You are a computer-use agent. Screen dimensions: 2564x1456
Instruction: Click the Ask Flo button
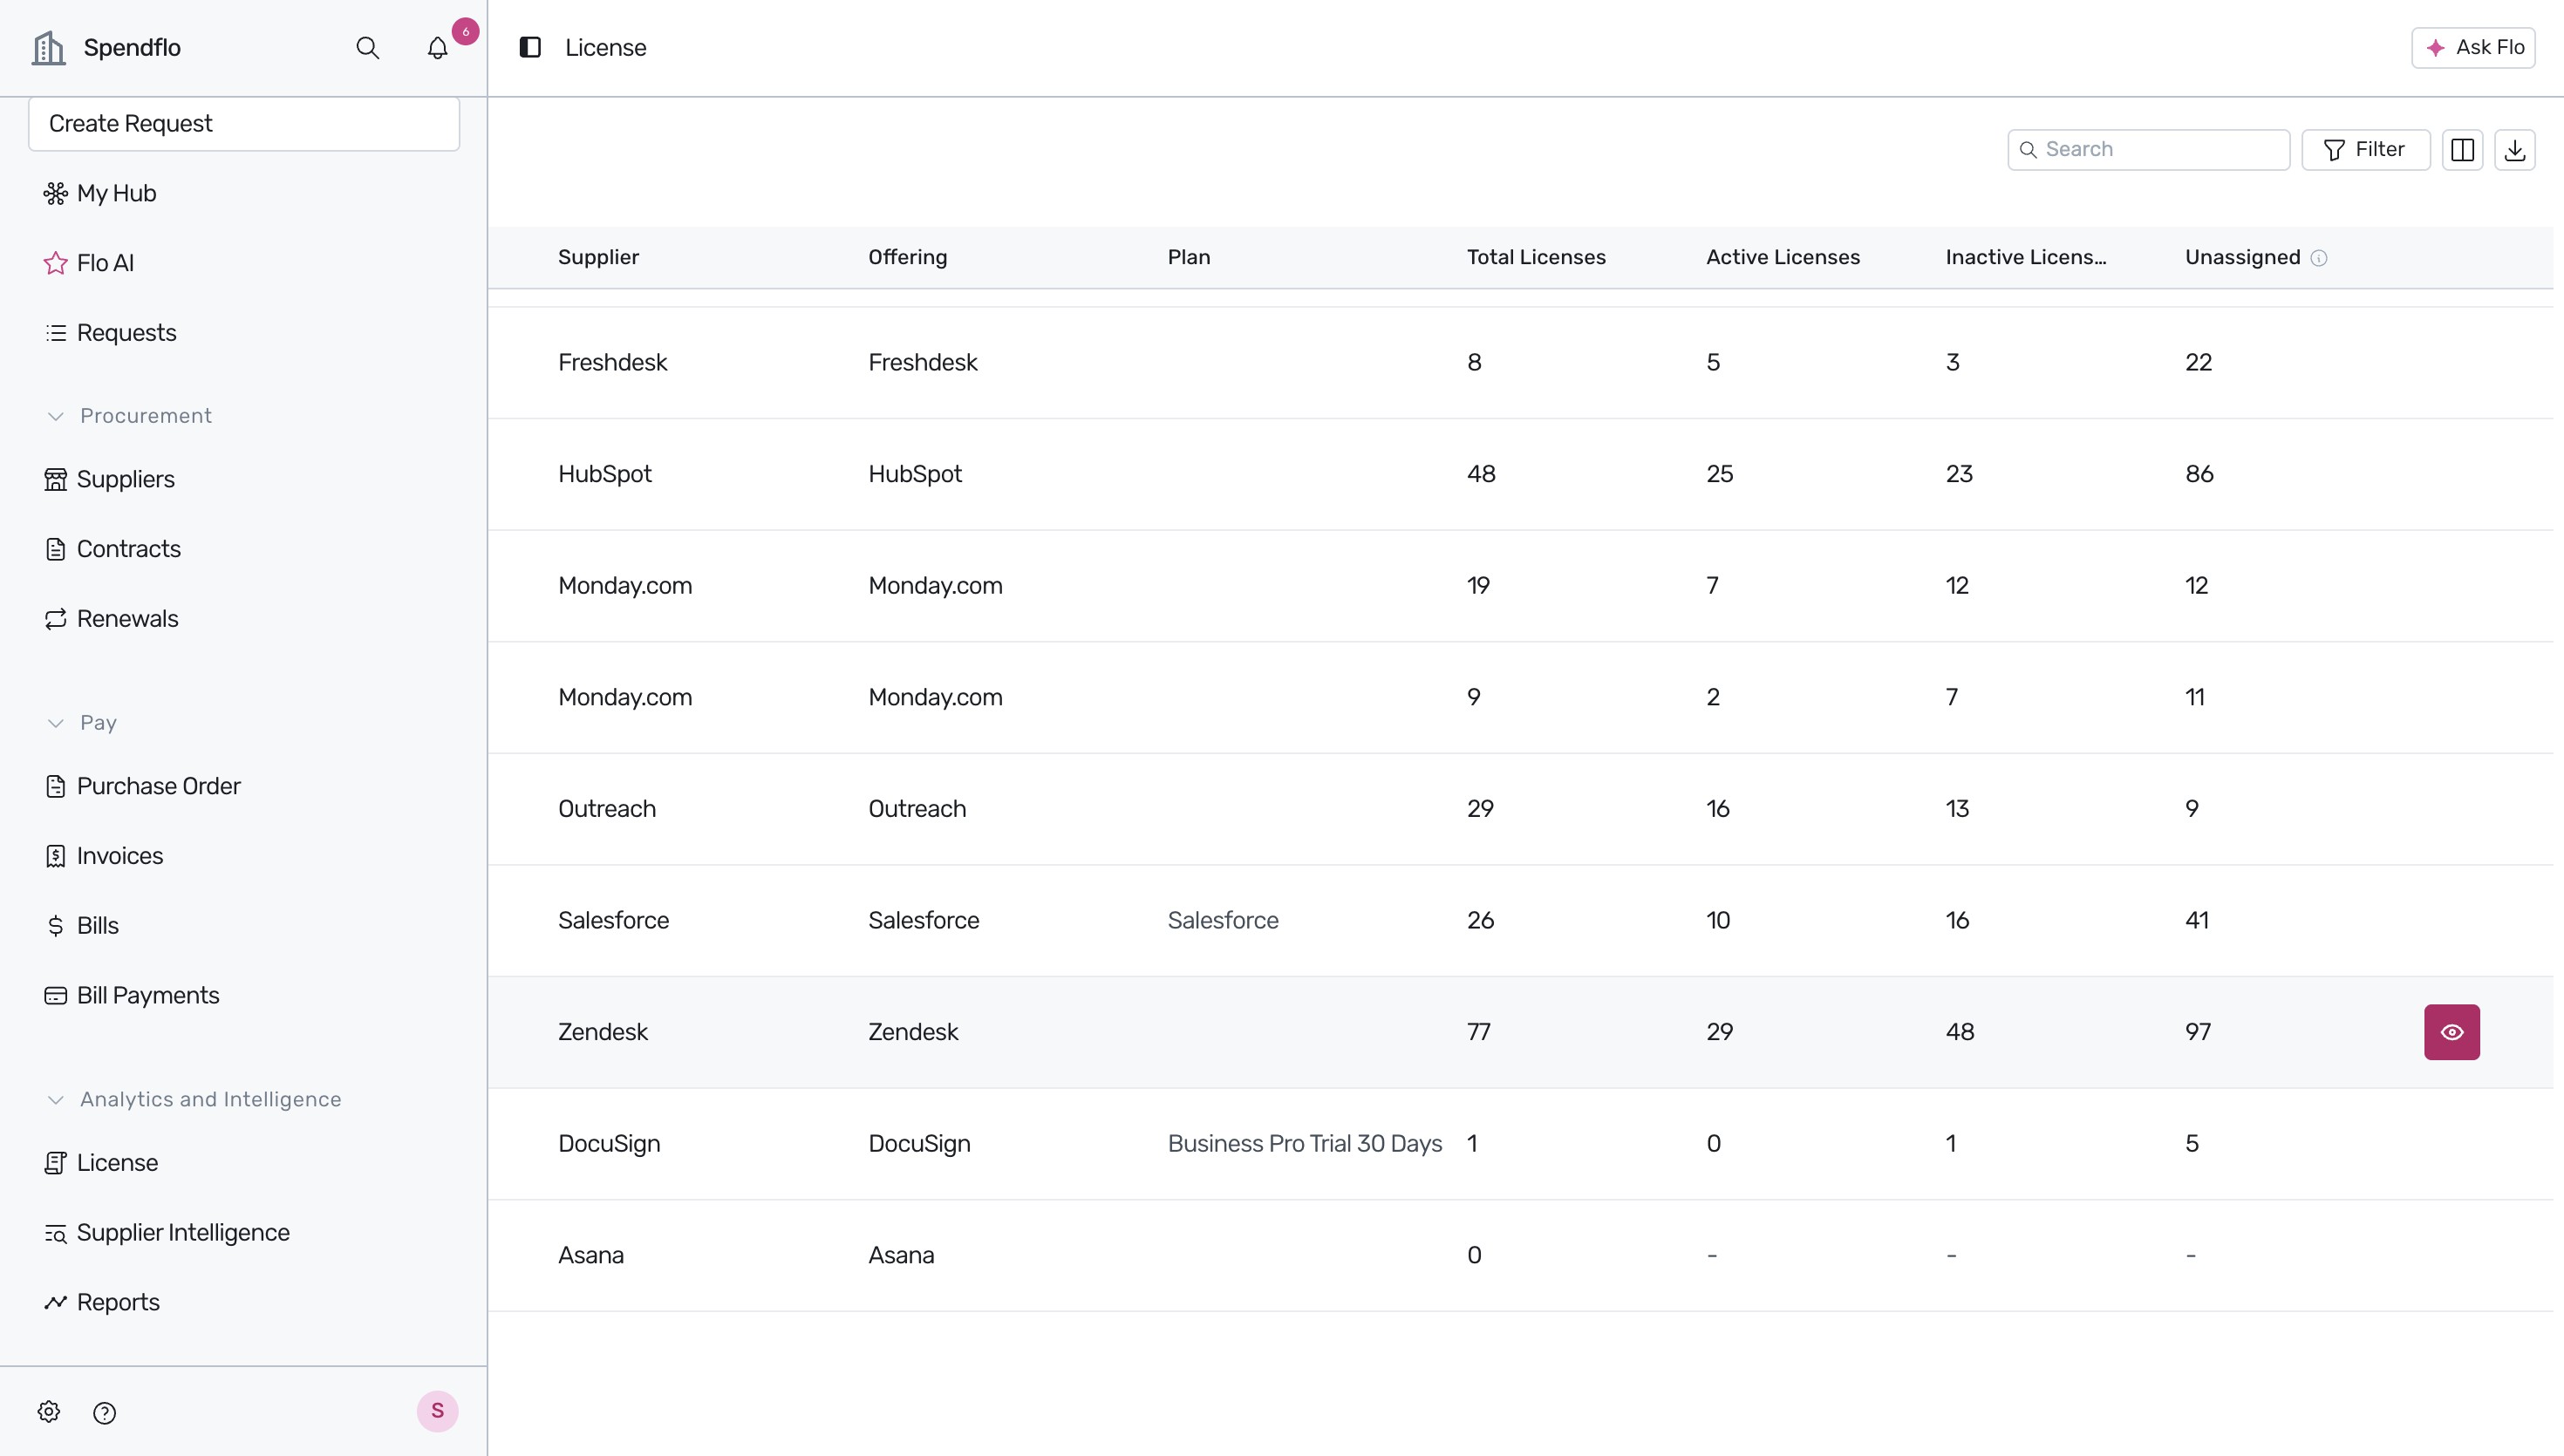[2473, 47]
